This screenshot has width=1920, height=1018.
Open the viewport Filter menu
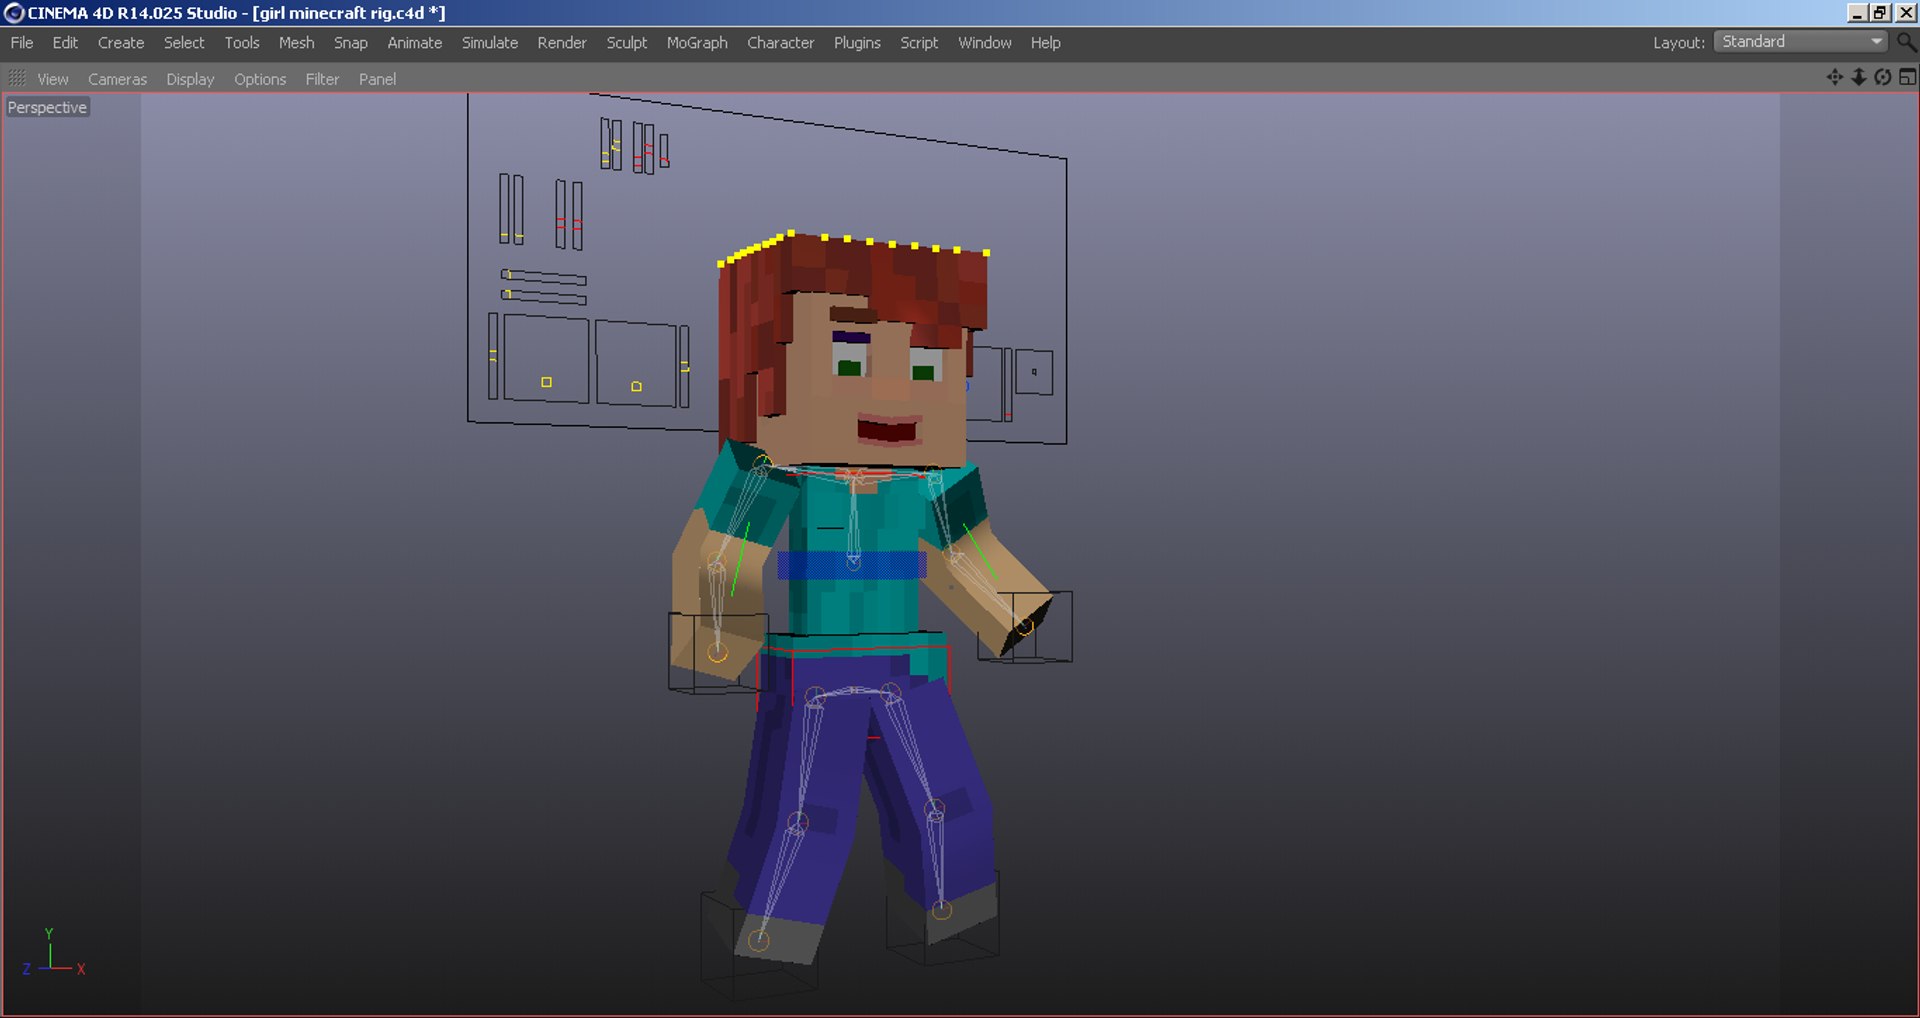(322, 79)
